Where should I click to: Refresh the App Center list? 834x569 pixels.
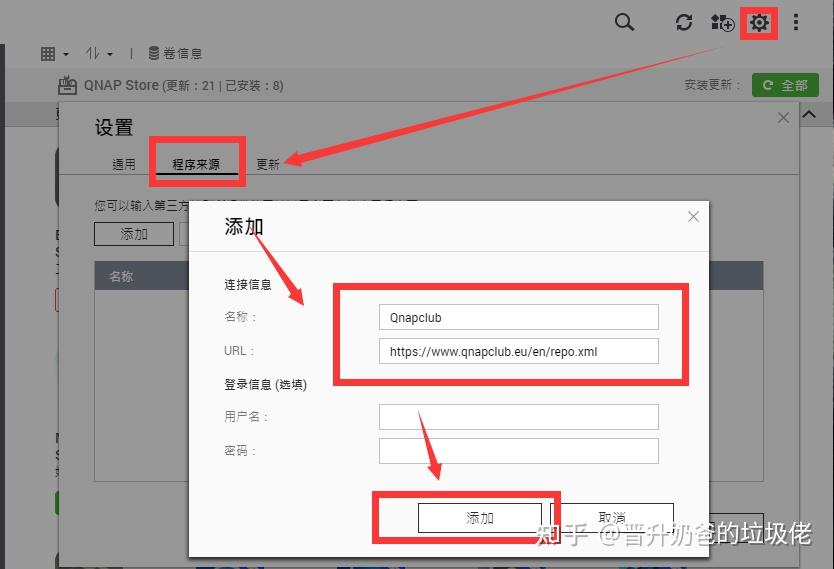point(683,22)
